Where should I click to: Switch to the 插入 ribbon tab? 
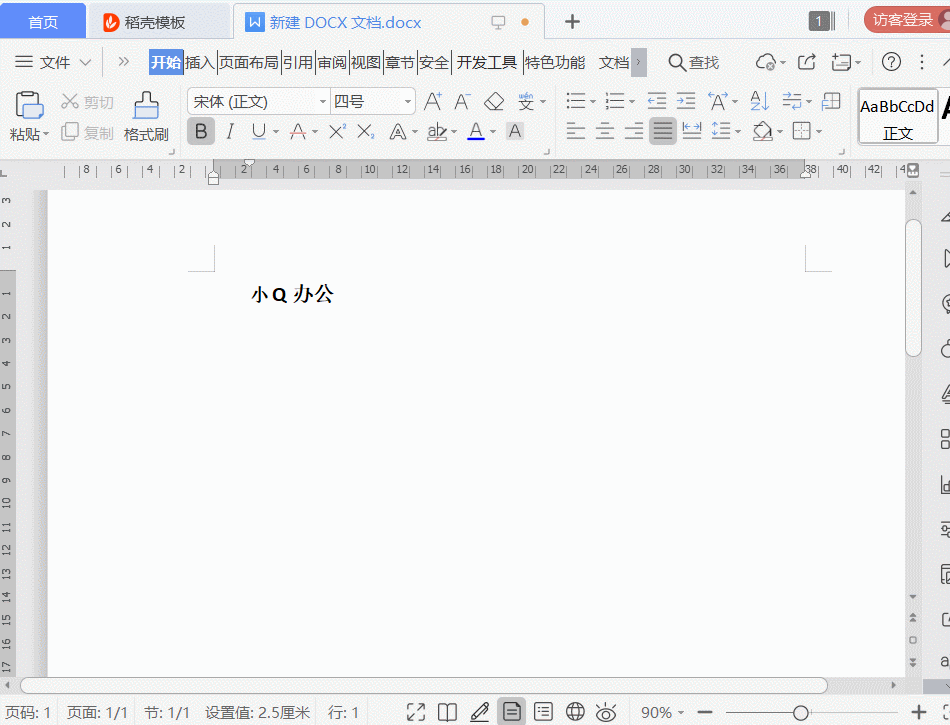click(200, 62)
